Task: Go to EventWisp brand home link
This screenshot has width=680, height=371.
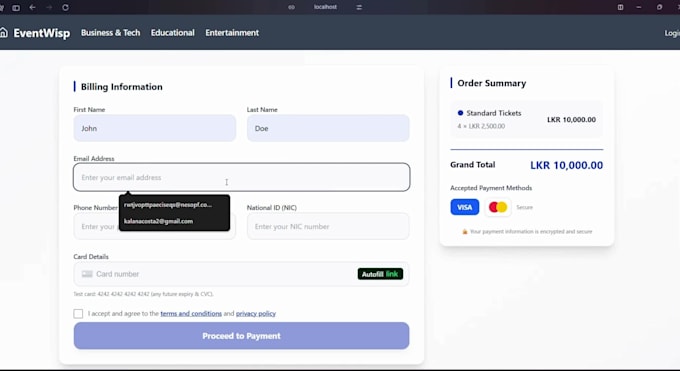Action: coord(42,33)
